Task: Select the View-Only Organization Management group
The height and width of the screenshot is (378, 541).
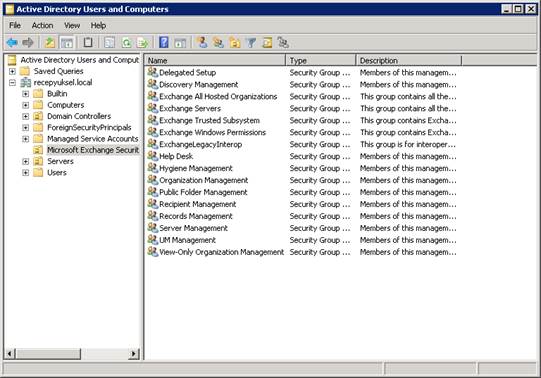Action: point(222,252)
